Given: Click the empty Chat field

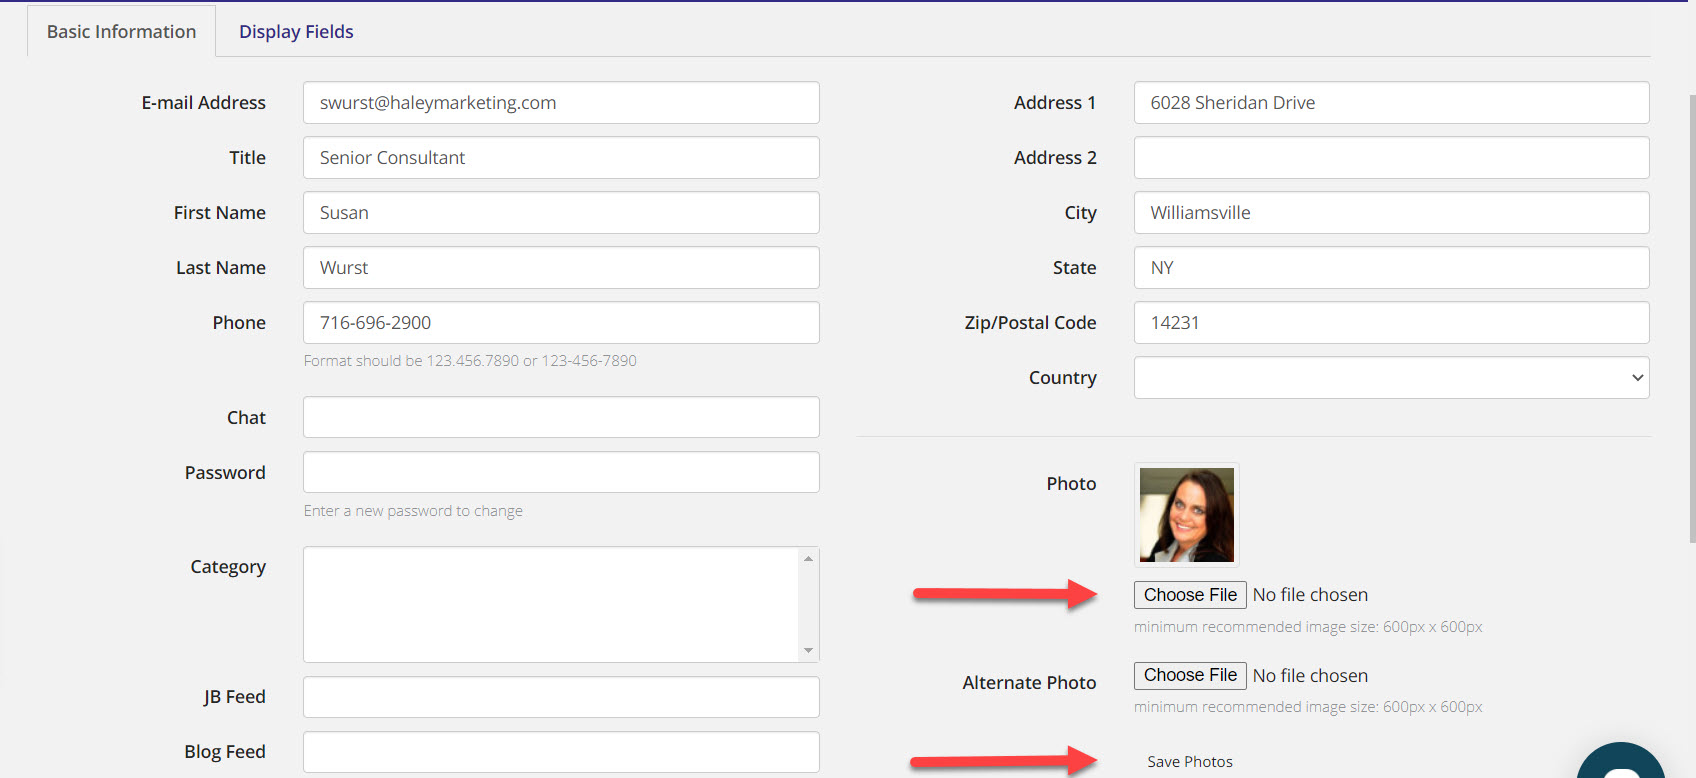Looking at the screenshot, I should click(560, 417).
